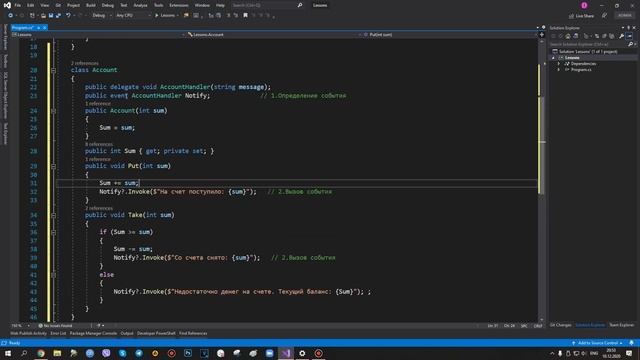Click the Solution Explorer Properties wrench icon
640x360 pixels.
(621, 36)
